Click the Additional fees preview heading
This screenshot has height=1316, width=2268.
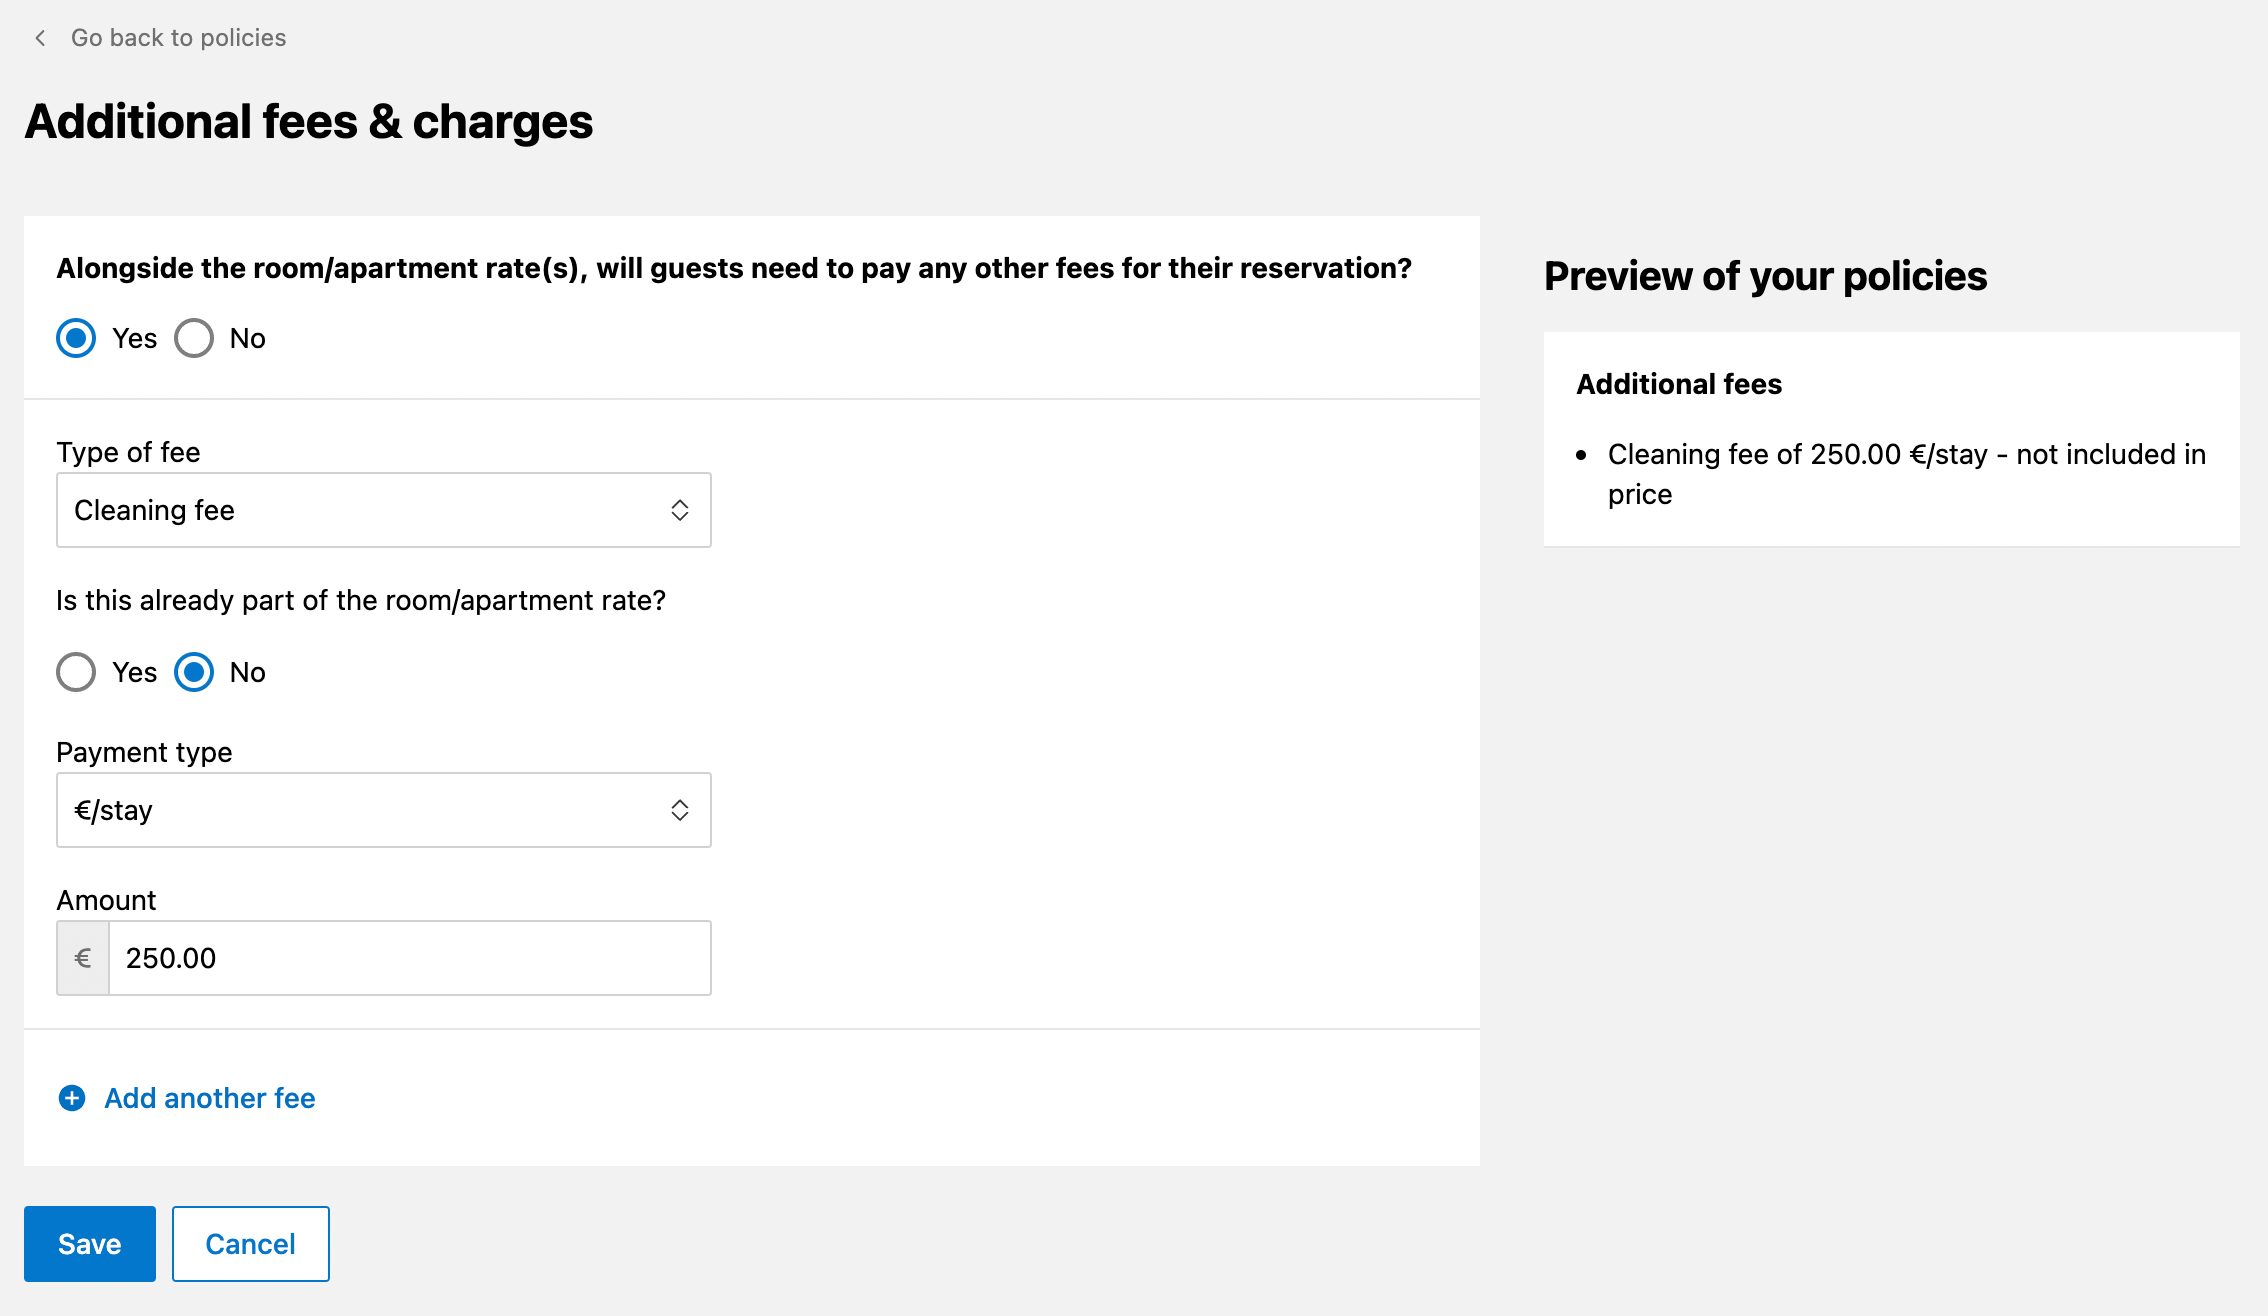tap(1679, 384)
